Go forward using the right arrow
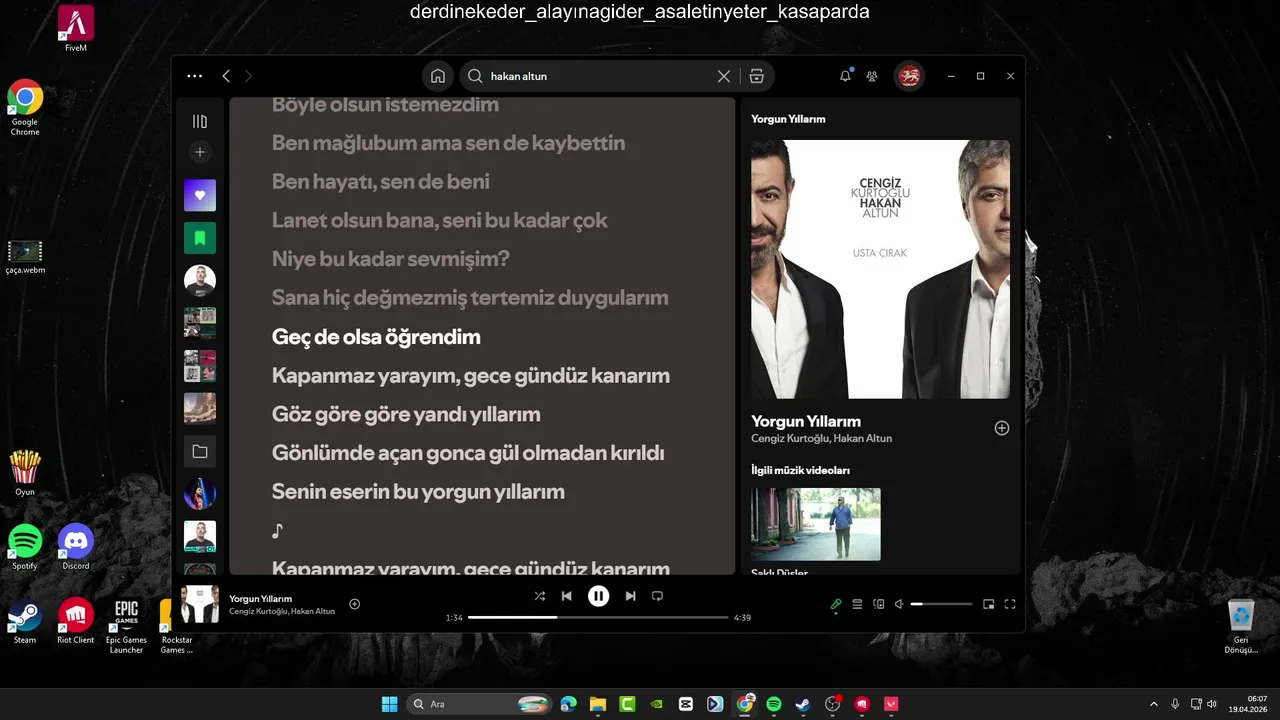 [249, 76]
